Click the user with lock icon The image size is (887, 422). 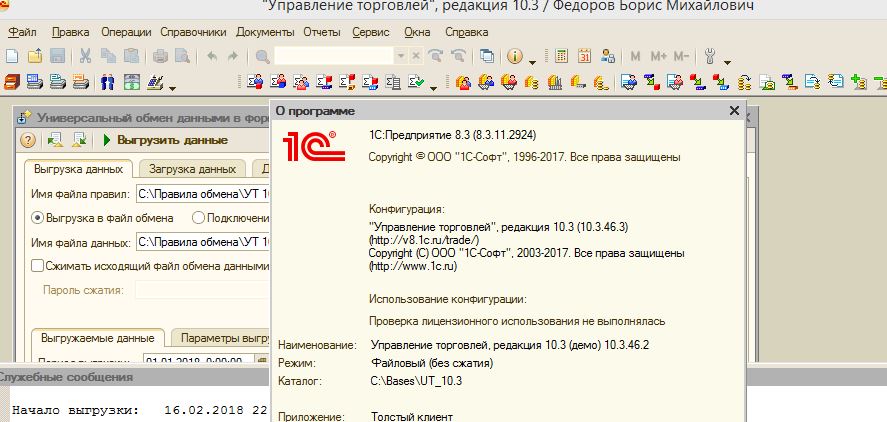pos(608,56)
